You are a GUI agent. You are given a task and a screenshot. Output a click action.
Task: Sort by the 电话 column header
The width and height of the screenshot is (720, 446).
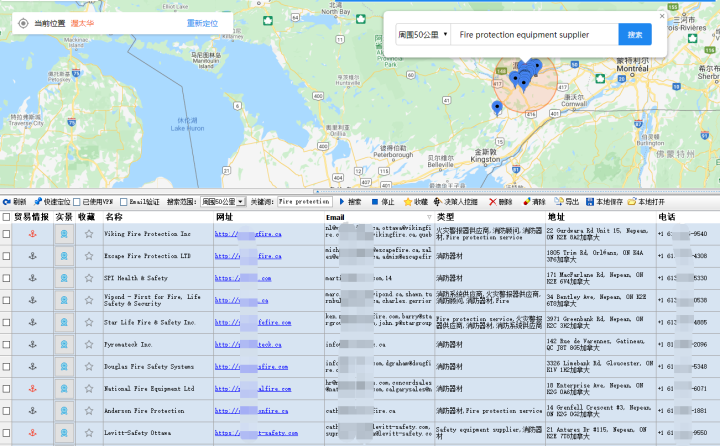click(667, 217)
